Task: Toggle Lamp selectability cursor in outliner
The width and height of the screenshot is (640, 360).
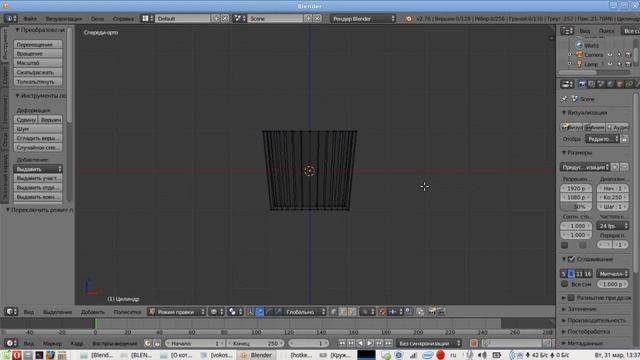Action: [x=620, y=64]
